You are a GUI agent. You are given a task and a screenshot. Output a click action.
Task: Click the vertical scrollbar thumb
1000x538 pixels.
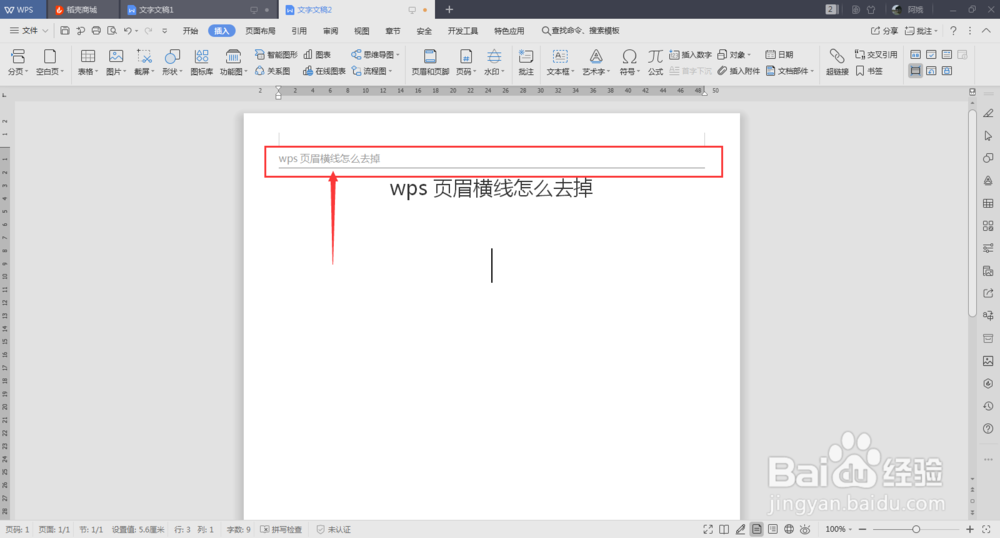(x=972, y=213)
